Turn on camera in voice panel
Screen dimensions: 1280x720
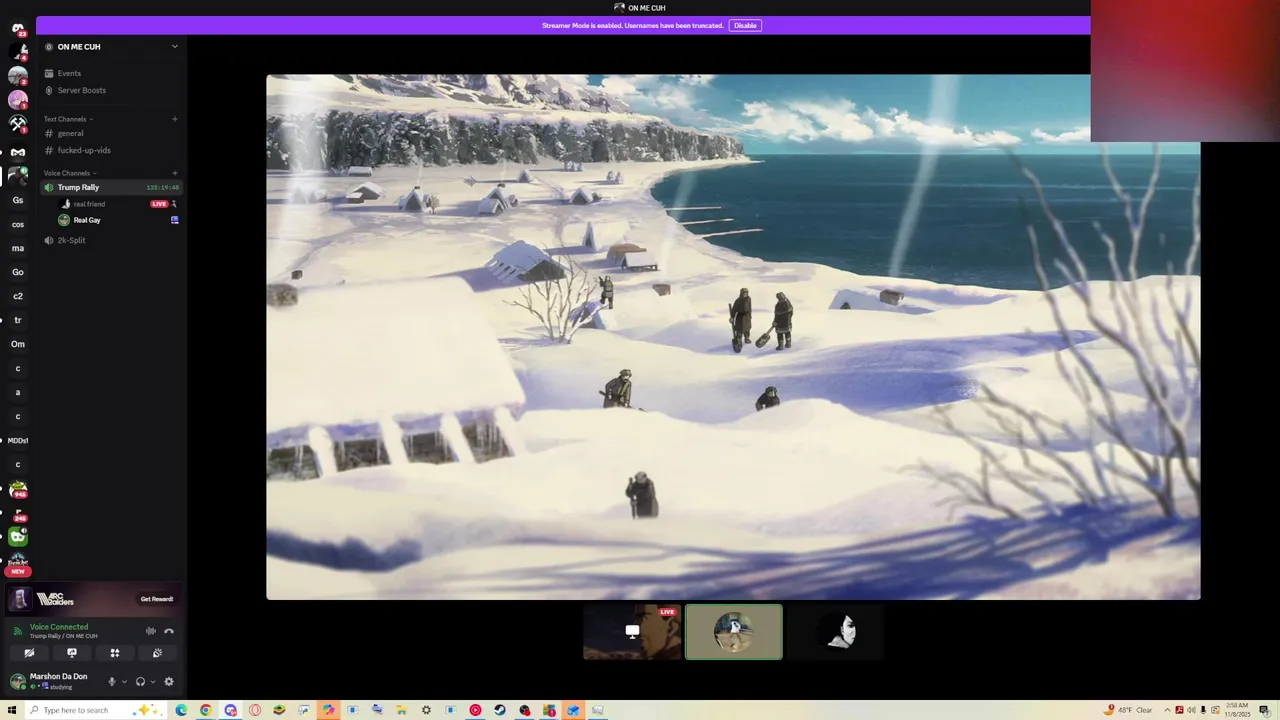29,653
